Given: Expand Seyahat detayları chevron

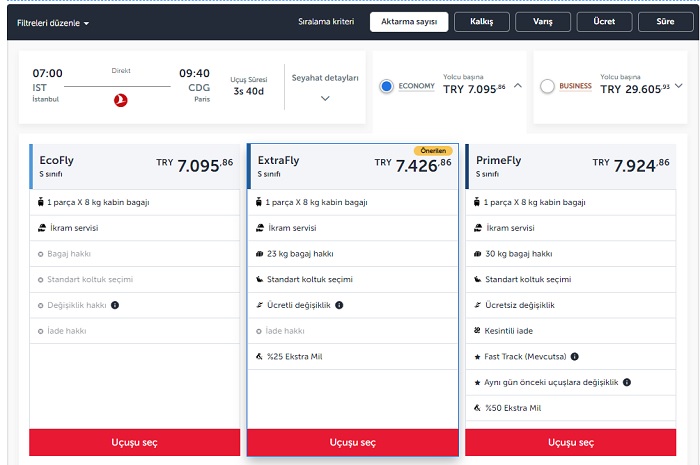Looking at the screenshot, I should pyautogui.click(x=325, y=99).
